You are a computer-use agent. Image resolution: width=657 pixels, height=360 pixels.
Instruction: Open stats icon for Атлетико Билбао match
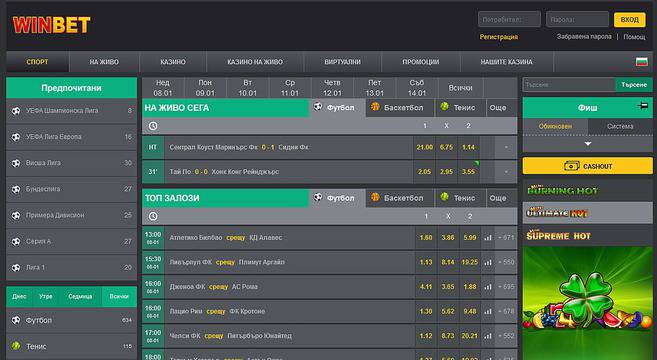(x=488, y=238)
